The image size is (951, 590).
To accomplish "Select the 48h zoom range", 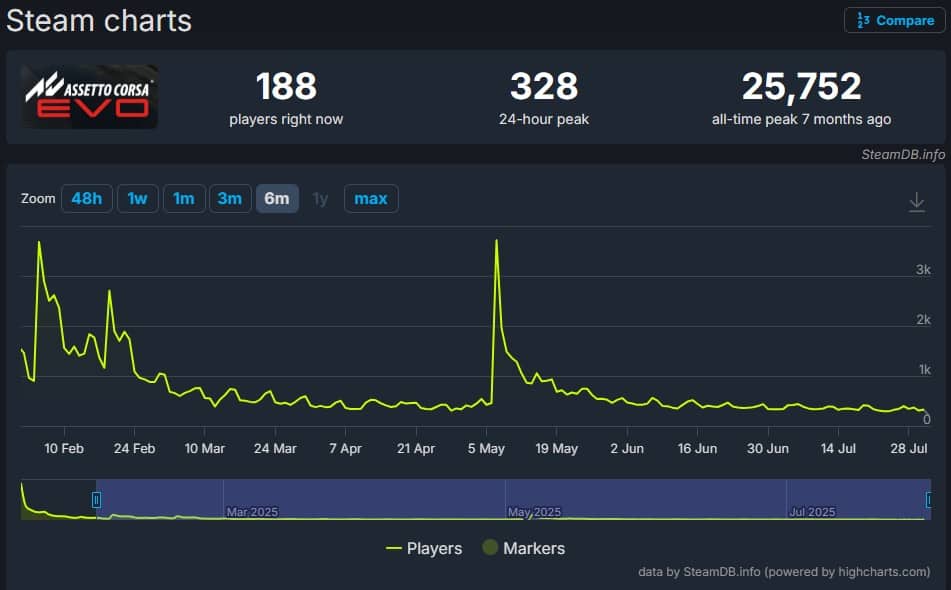I will tap(86, 198).
